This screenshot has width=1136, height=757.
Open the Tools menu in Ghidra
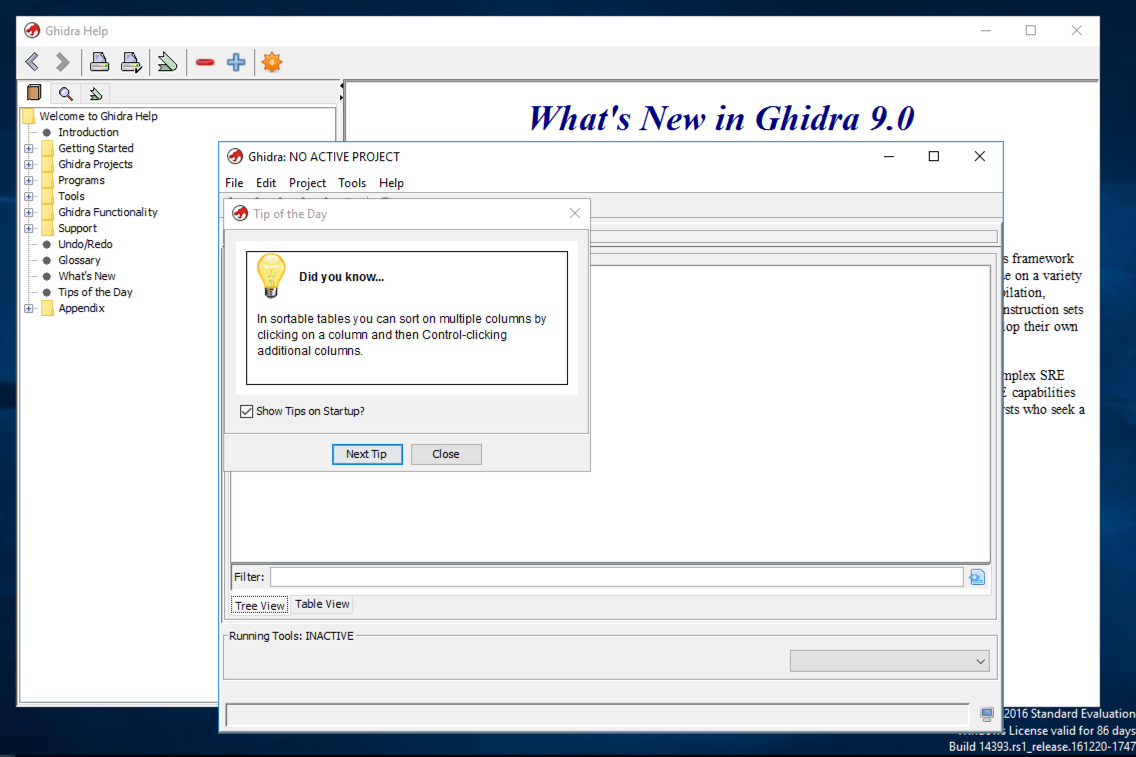352,183
